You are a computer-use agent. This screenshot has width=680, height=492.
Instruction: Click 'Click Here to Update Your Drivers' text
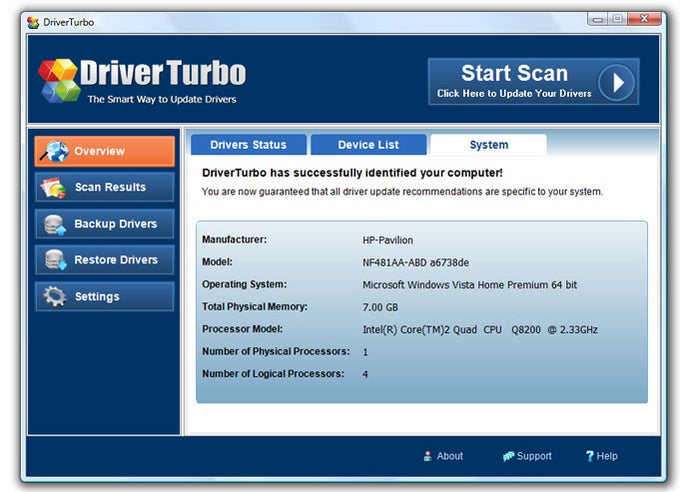coord(514,94)
